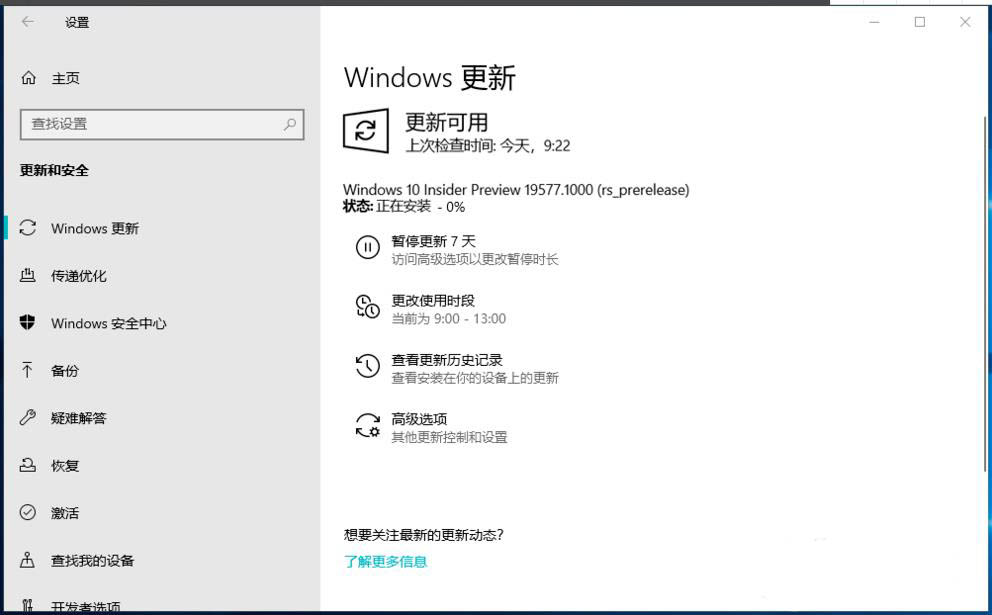The height and width of the screenshot is (615, 992).
Task: Maximize the Settings window
Action: tap(920, 22)
